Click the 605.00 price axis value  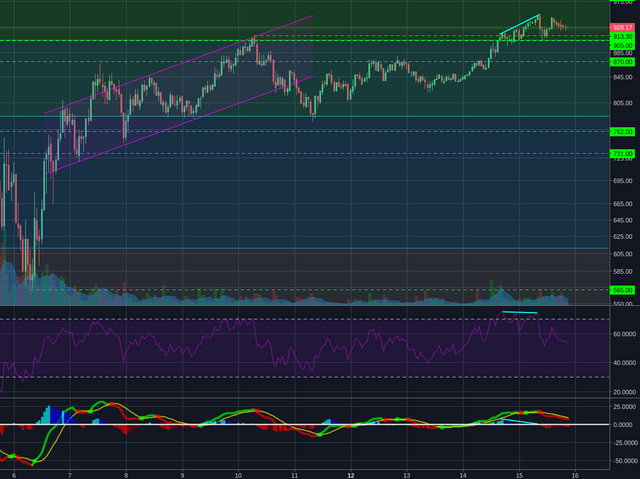622,254
